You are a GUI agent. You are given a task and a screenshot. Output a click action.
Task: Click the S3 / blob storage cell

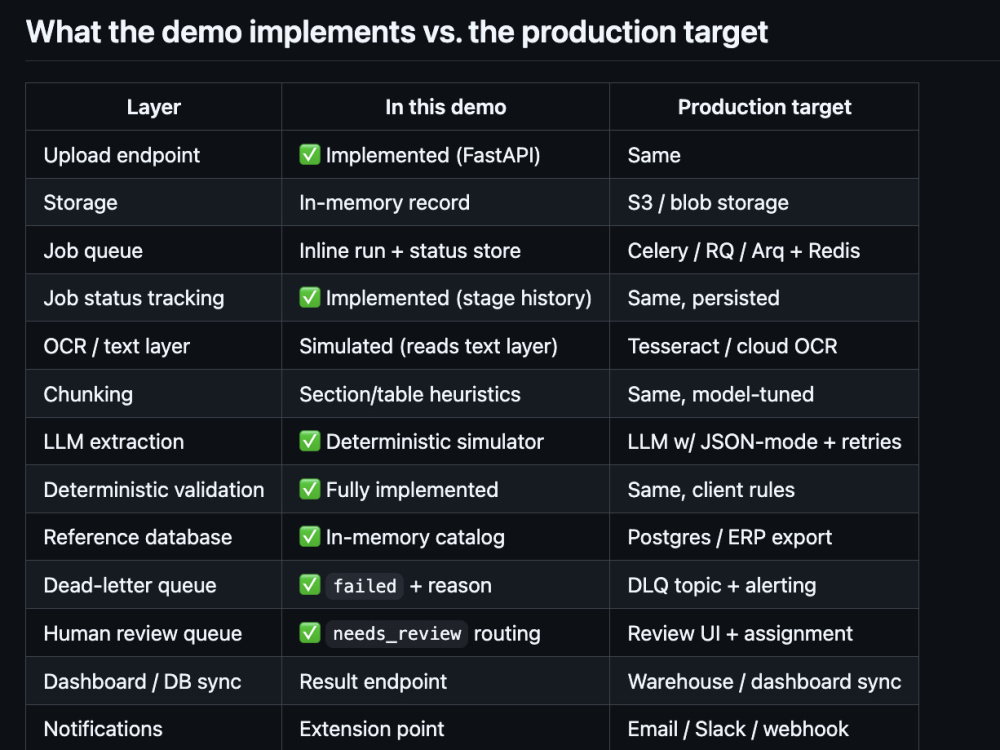764,203
